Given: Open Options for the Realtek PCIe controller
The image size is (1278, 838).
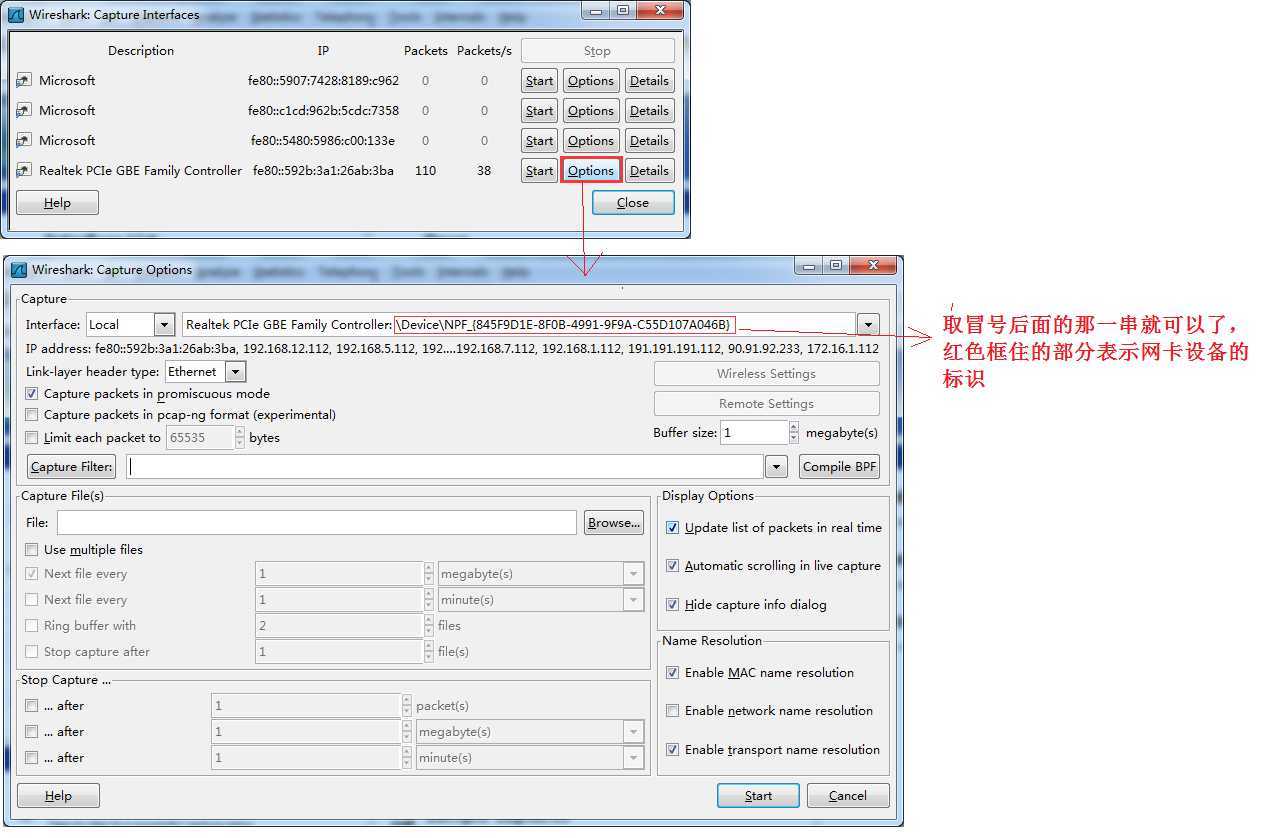Looking at the screenshot, I should pyautogui.click(x=591, y=171).
